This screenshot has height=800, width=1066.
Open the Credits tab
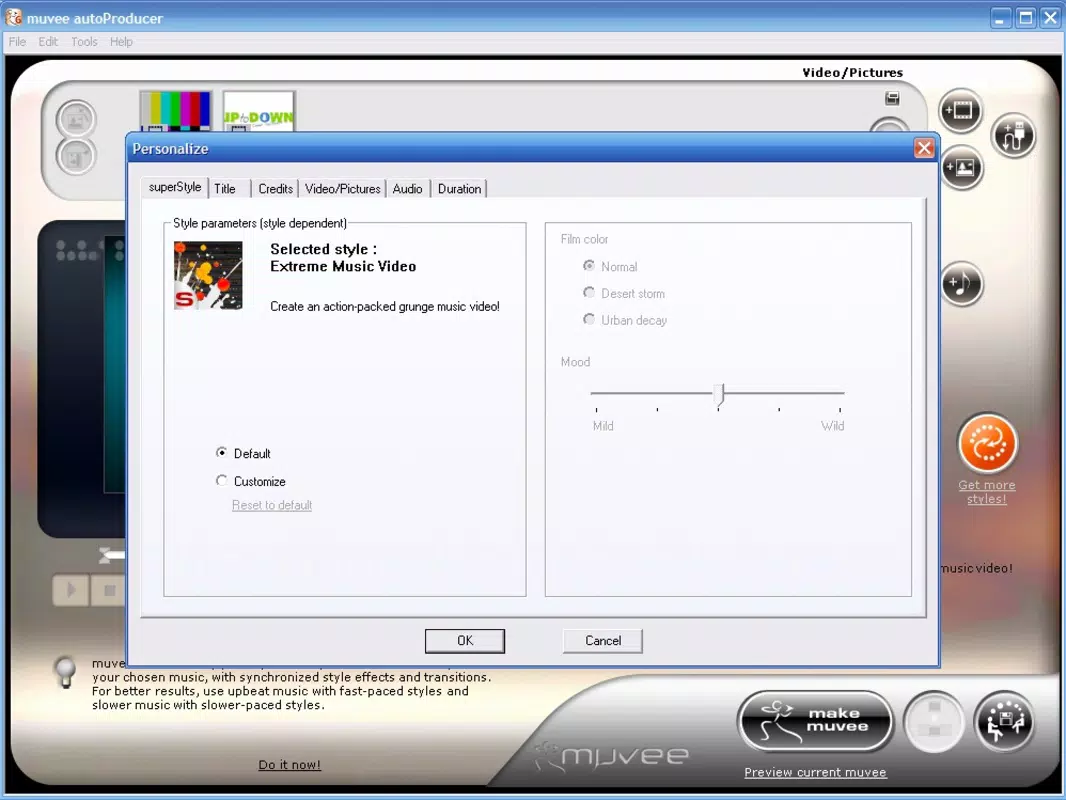click(x=275, y=189)
